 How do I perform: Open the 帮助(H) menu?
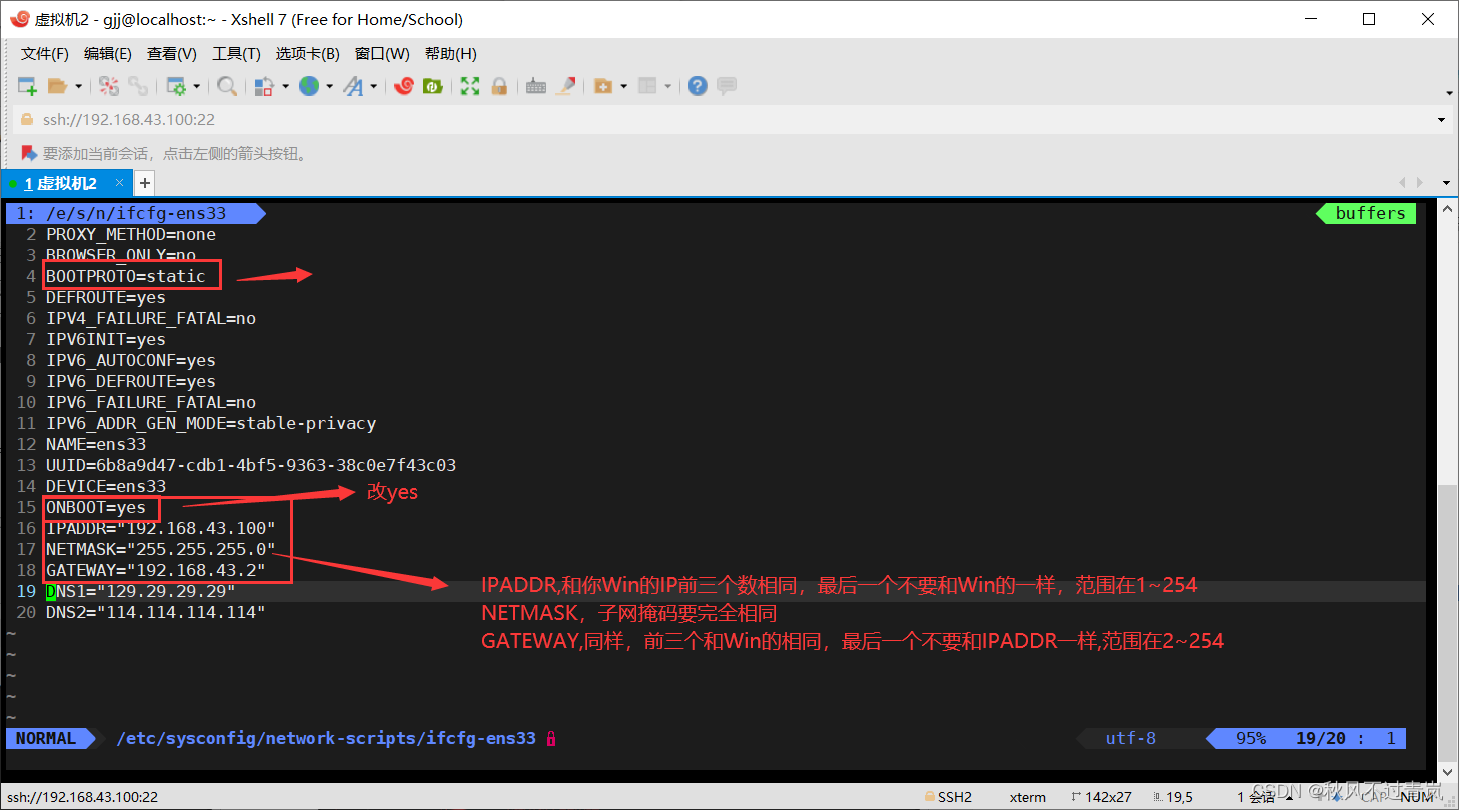451,53
